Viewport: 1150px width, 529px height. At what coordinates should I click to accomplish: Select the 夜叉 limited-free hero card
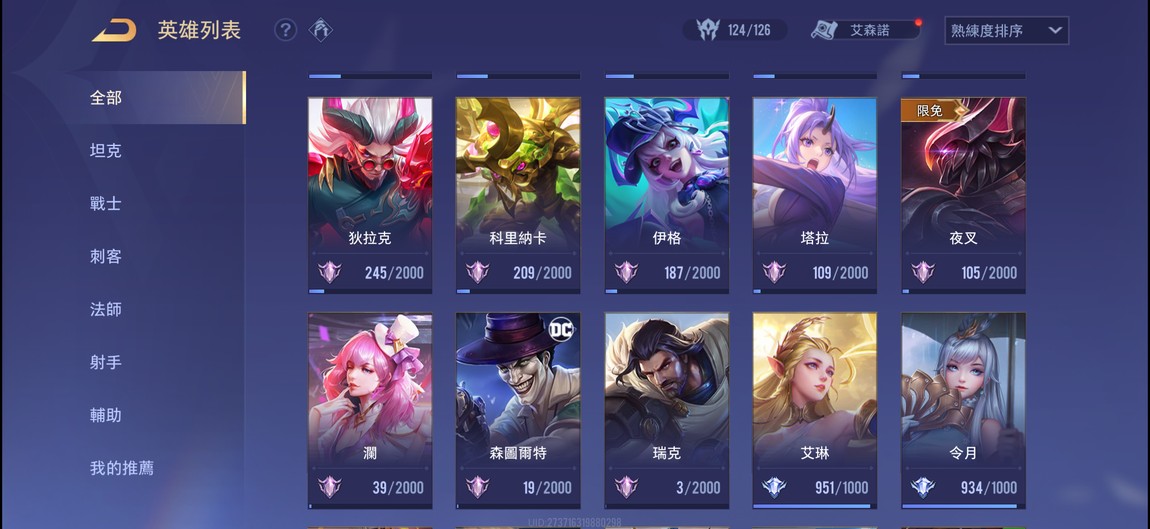963,196
